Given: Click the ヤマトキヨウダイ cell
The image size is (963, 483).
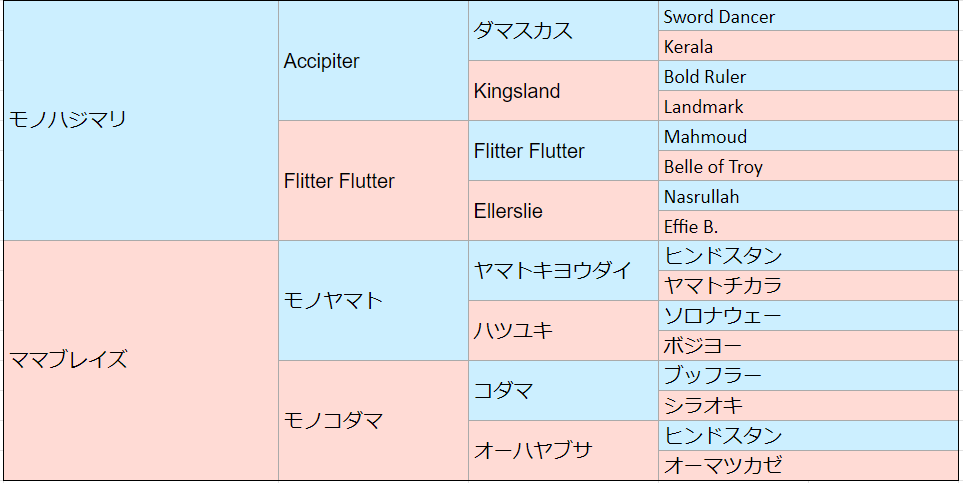Looking at the screenshot, I should 563,270.
